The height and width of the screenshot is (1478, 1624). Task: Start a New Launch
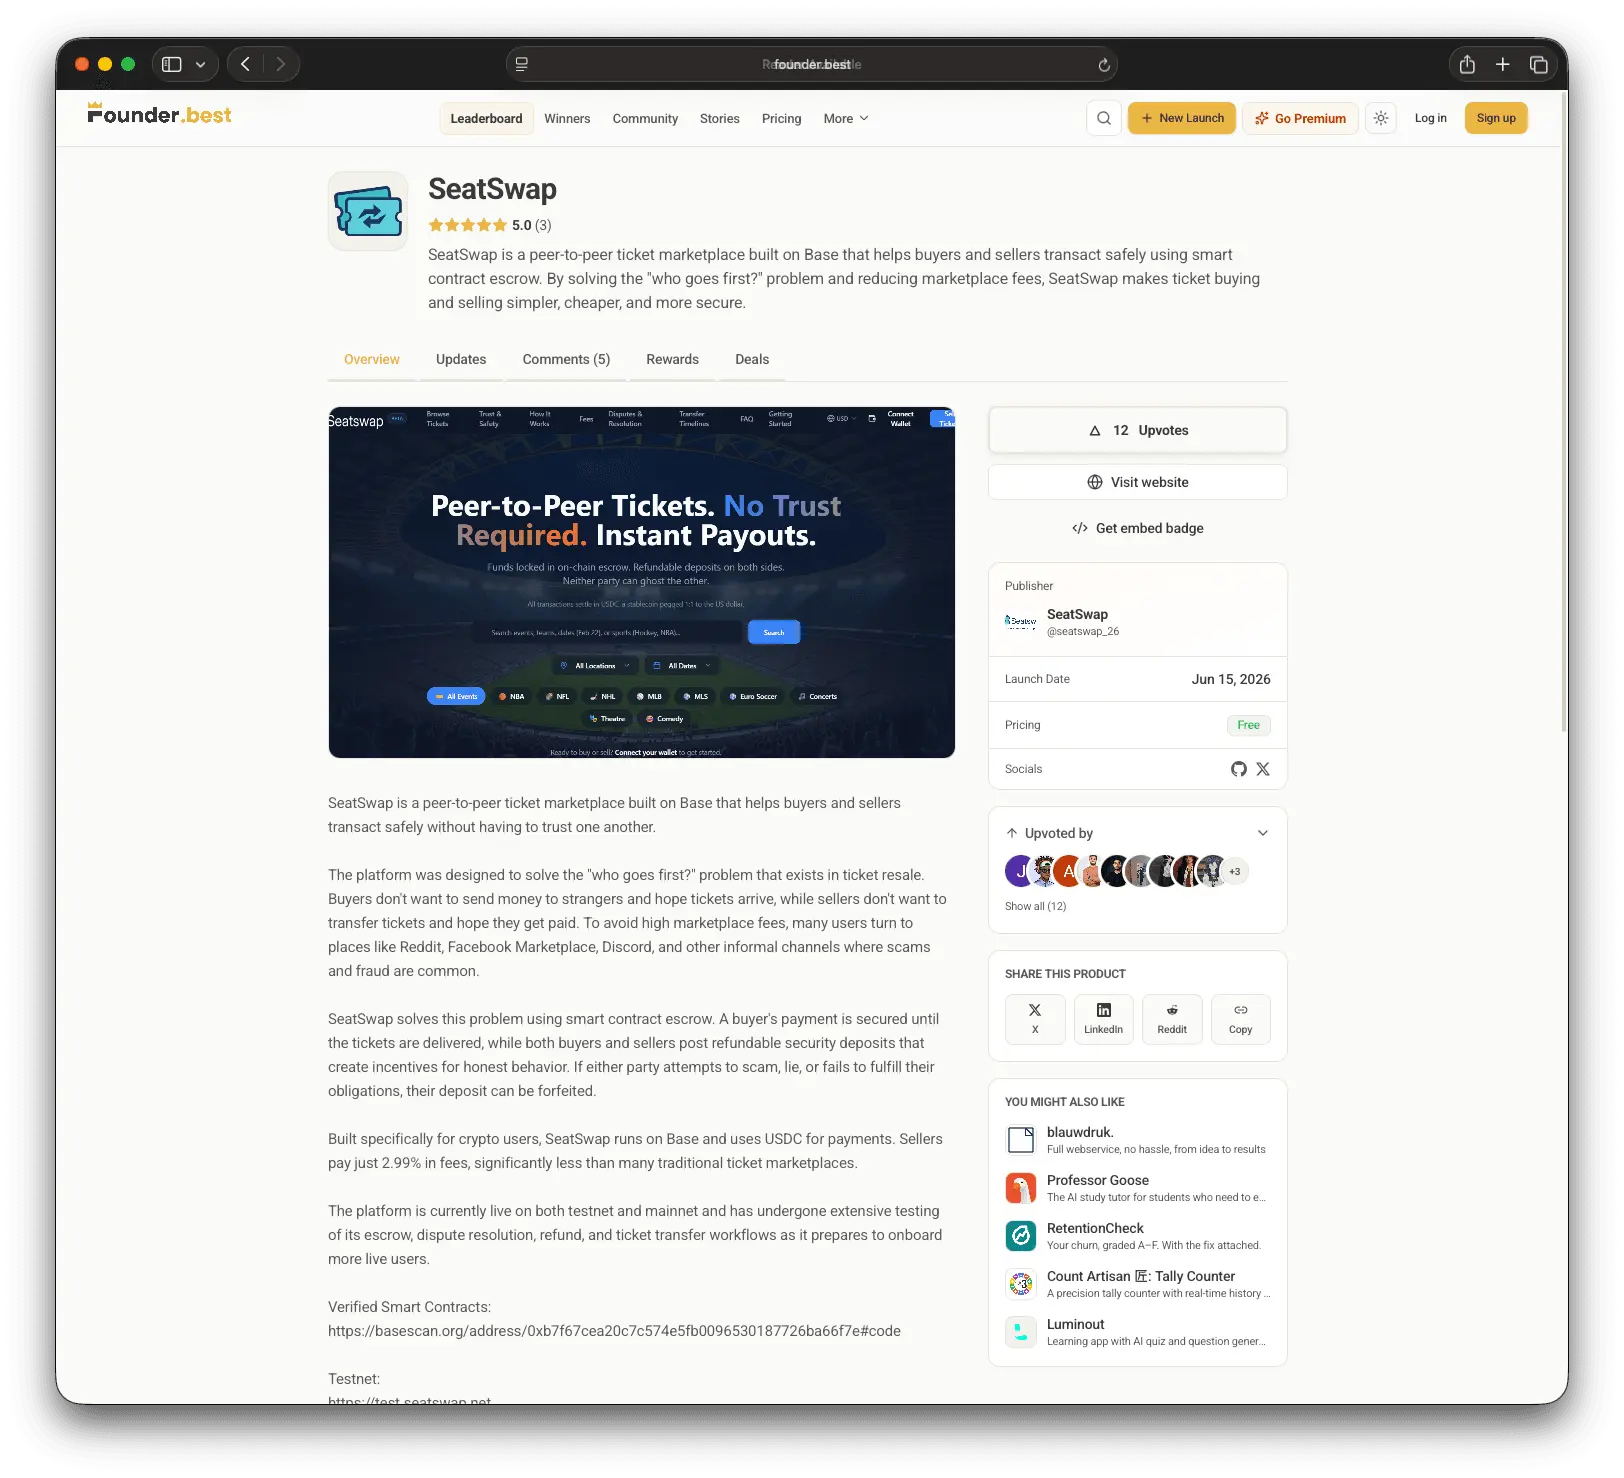1182,118
